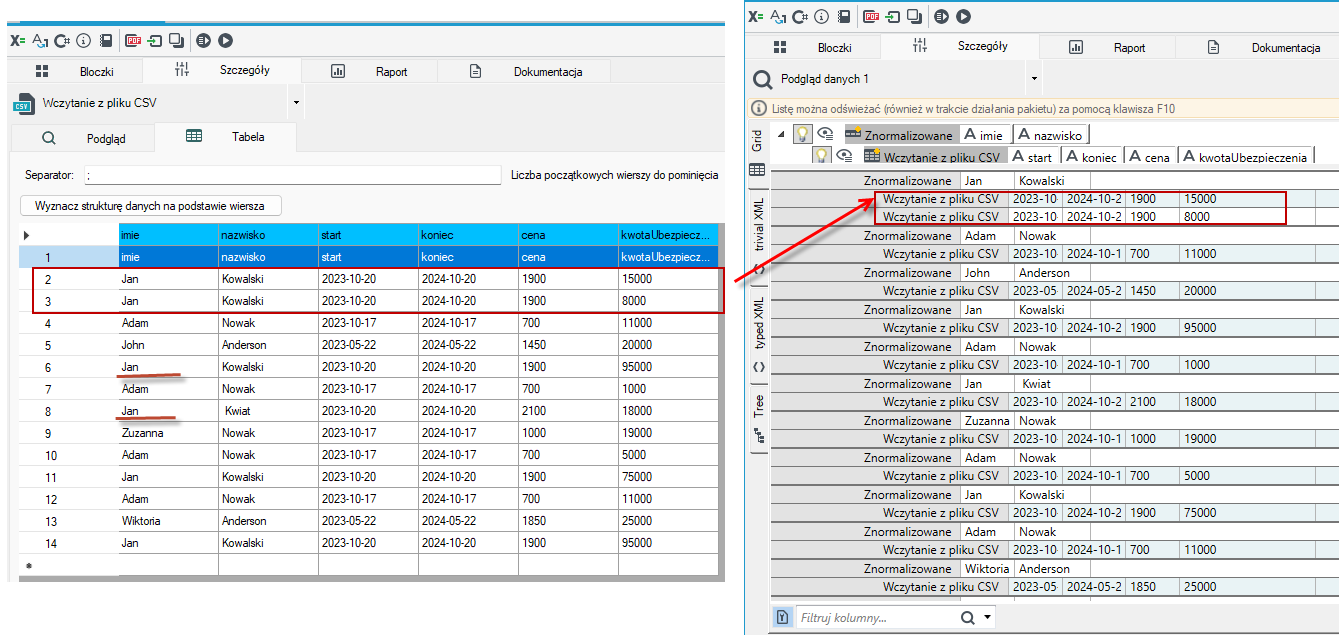Select the kwotaUbezpieczenia column header in right grid

click(1244, 156)
